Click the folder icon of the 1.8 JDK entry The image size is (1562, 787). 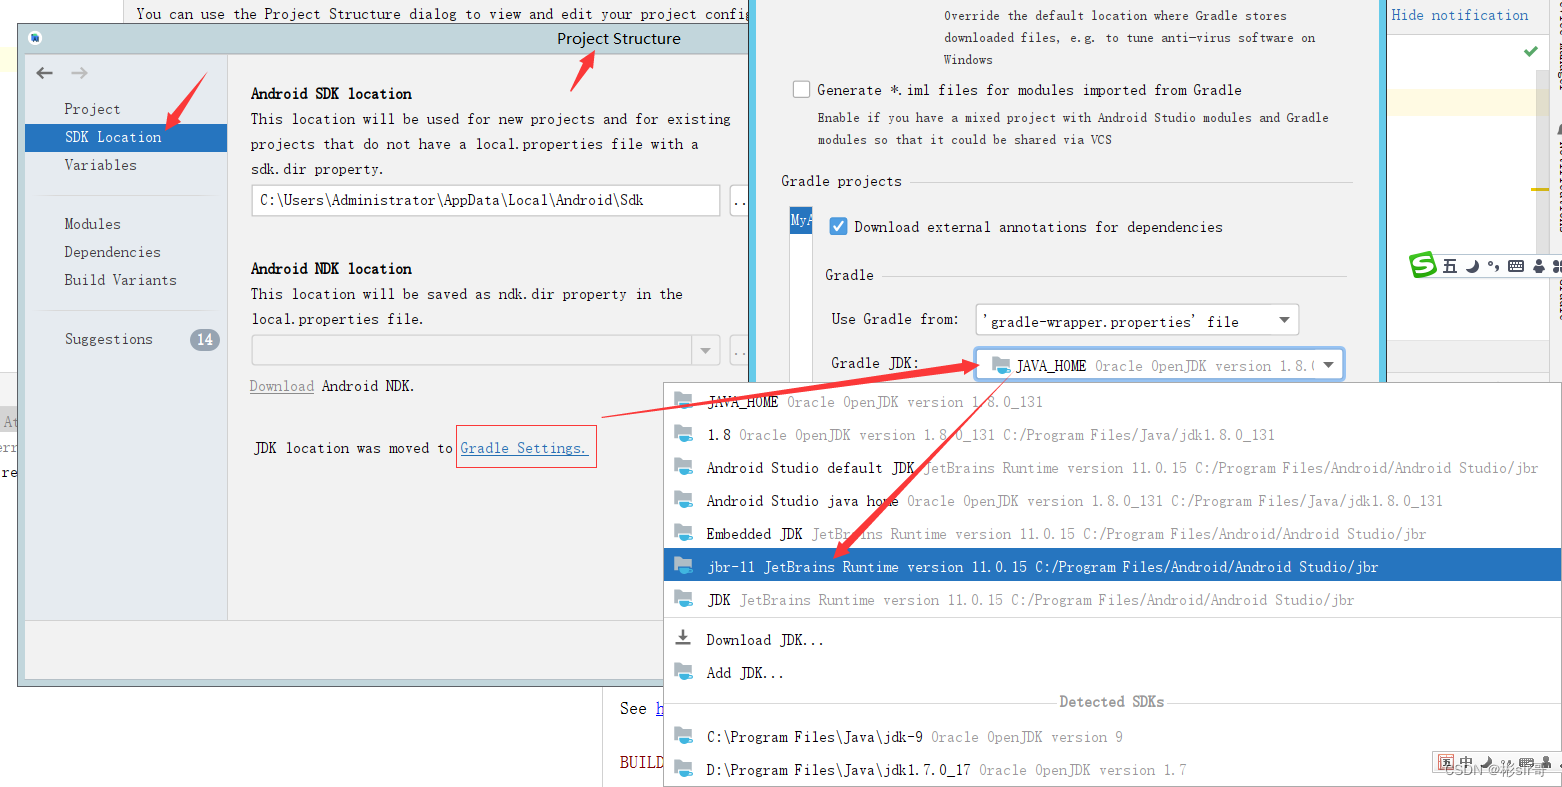tap(684, 433)
